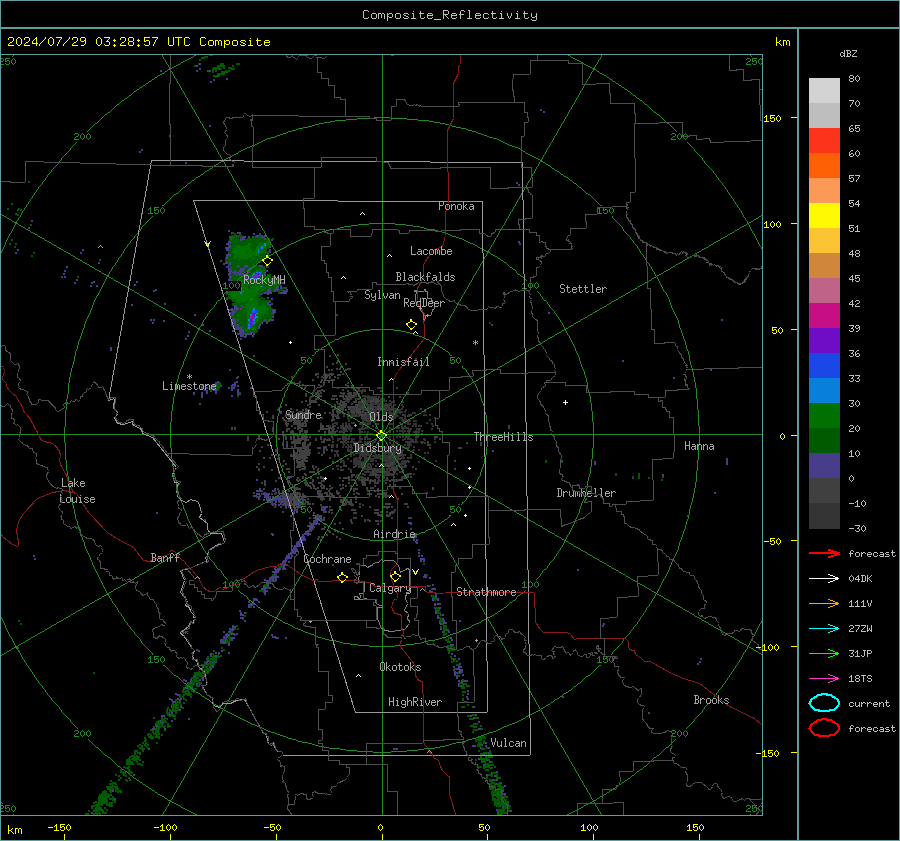
Task: Select the yellow diamond at radar center near Olds
Action: (x=381, y=436)
